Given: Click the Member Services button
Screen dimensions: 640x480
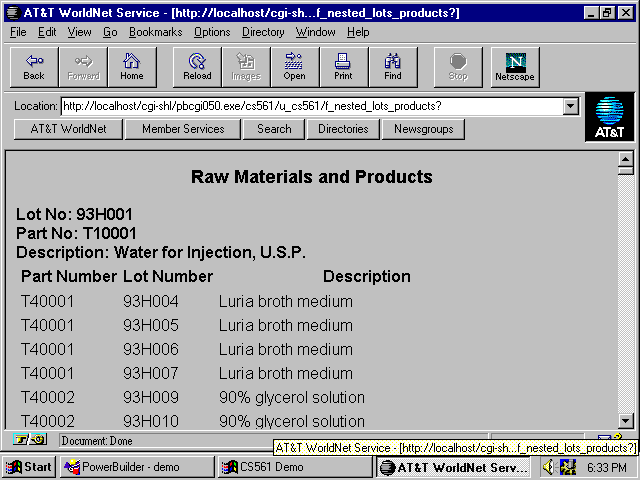Looking at the screenshot, I should click(183, 129).
